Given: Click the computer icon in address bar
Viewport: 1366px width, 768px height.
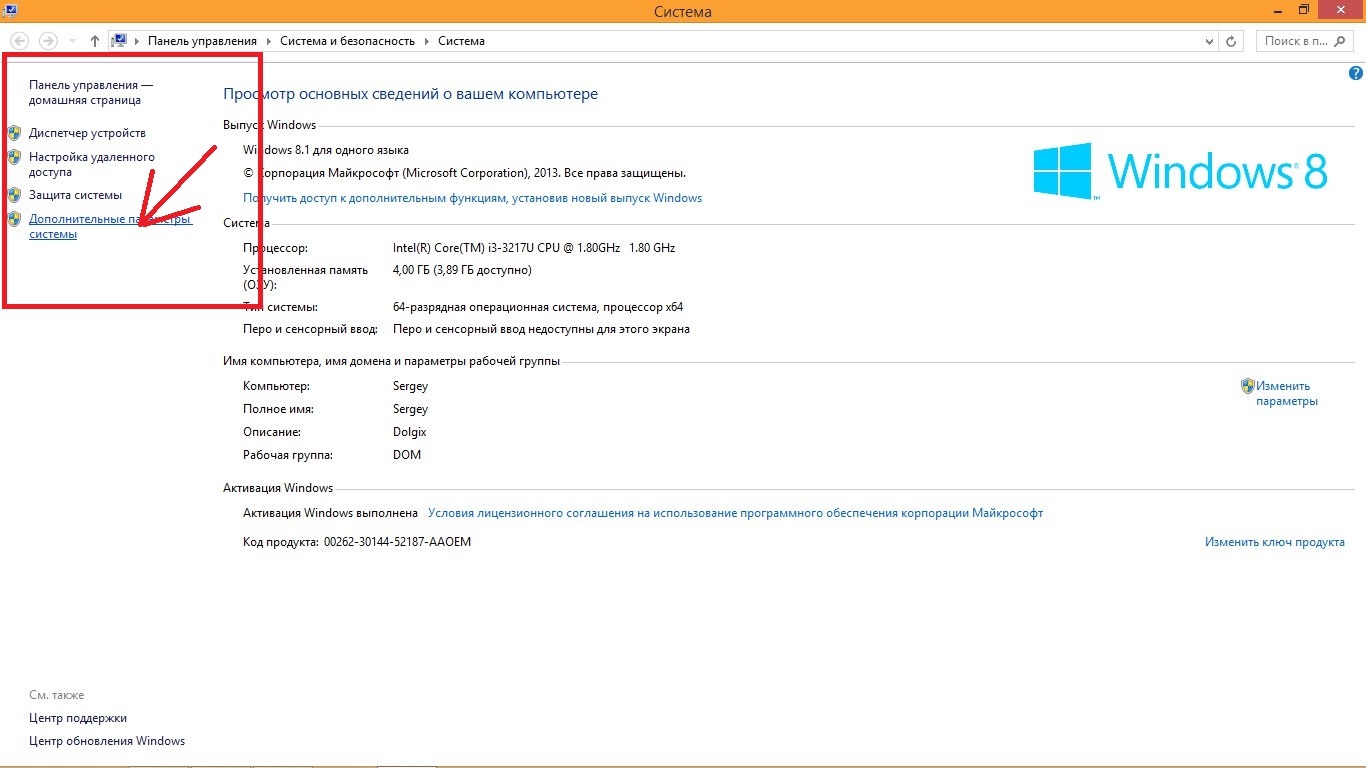Looking at the screenshot, I should pos(120,41).
